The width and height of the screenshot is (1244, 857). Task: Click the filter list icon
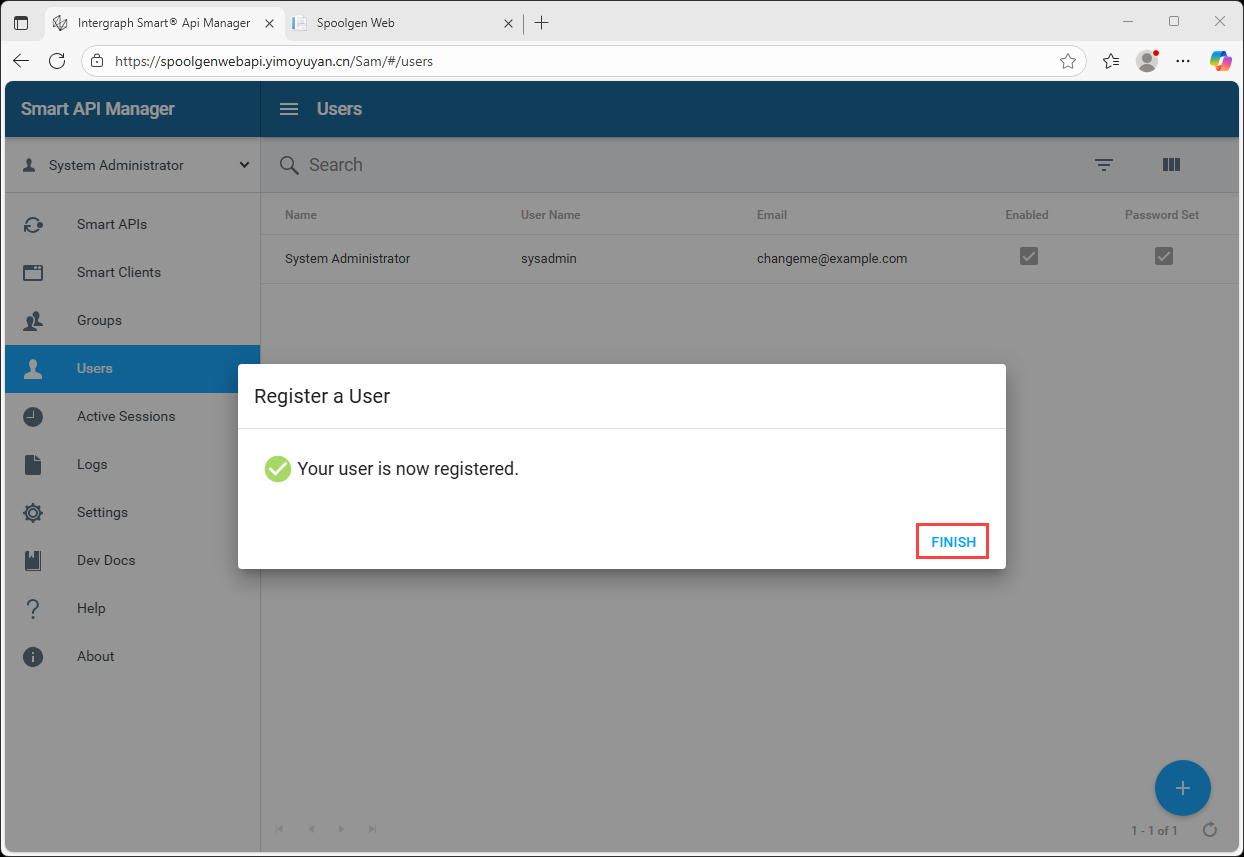[1103, 165]
